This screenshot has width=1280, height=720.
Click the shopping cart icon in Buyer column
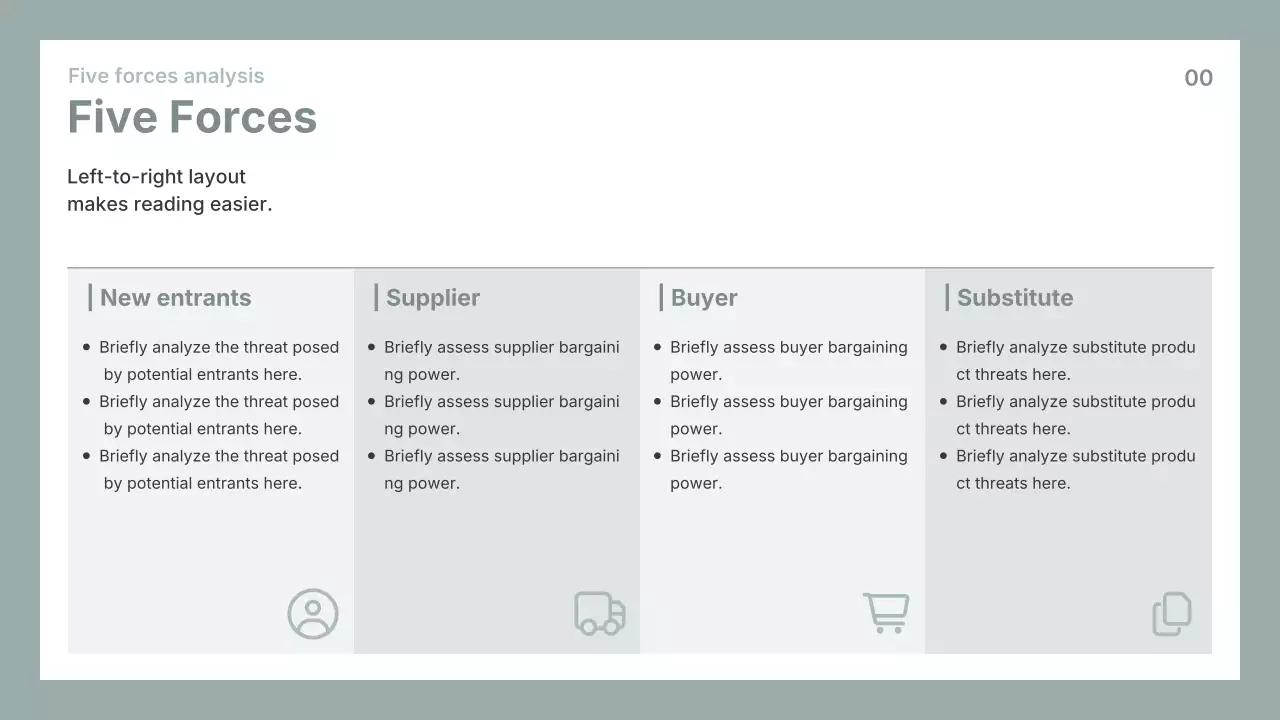point(886,613)
